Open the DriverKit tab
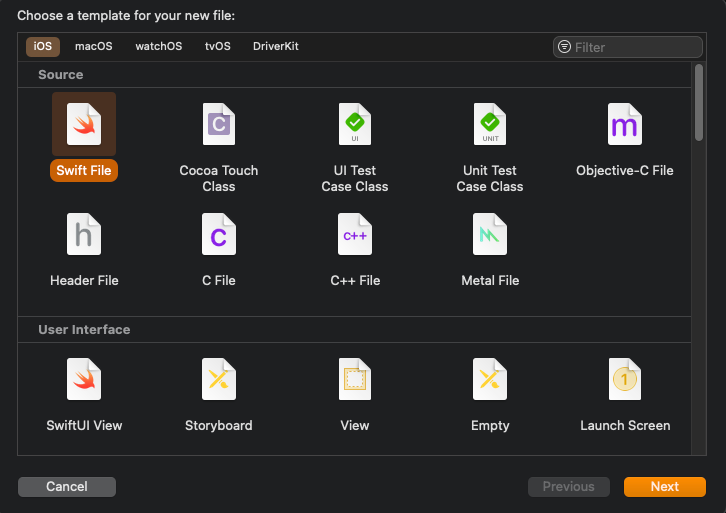Image resolution: width=726 pixels, height=513 pixels. tap(275, 46)
